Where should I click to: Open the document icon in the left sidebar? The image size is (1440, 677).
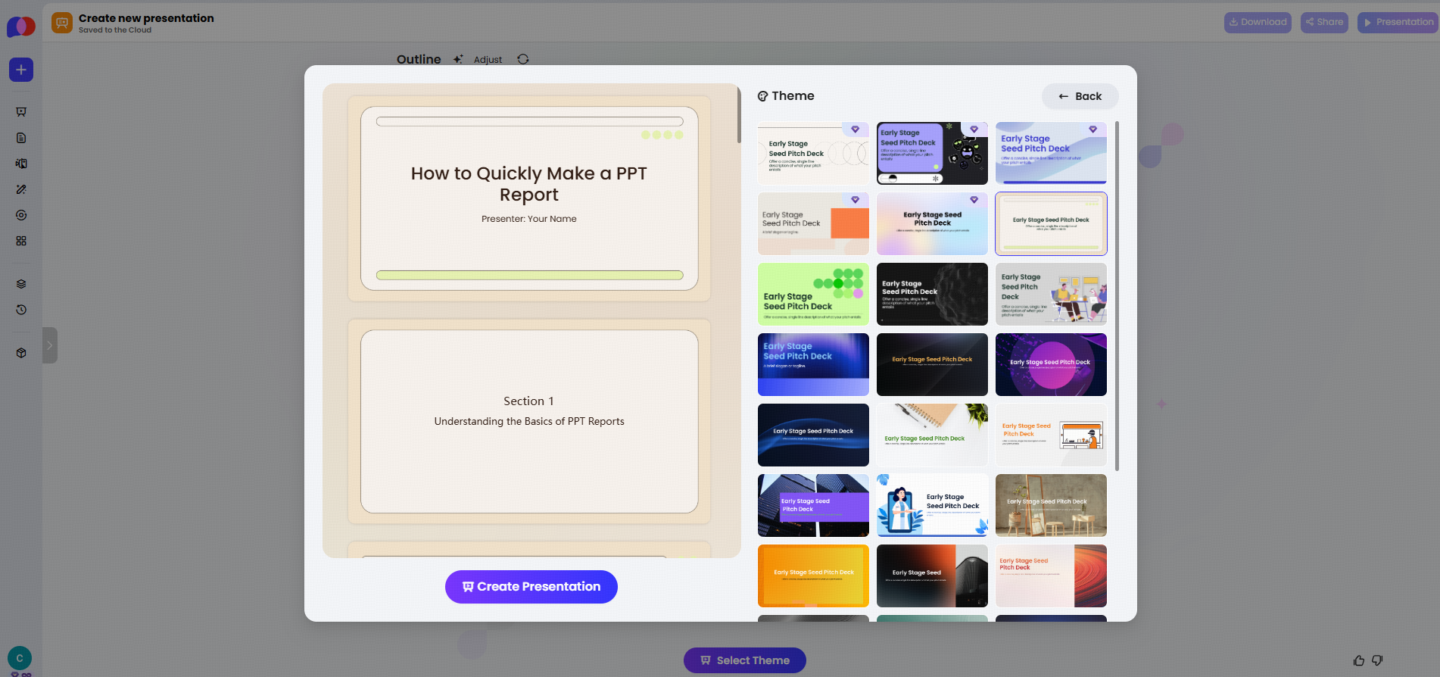click(x=20, y=137)
